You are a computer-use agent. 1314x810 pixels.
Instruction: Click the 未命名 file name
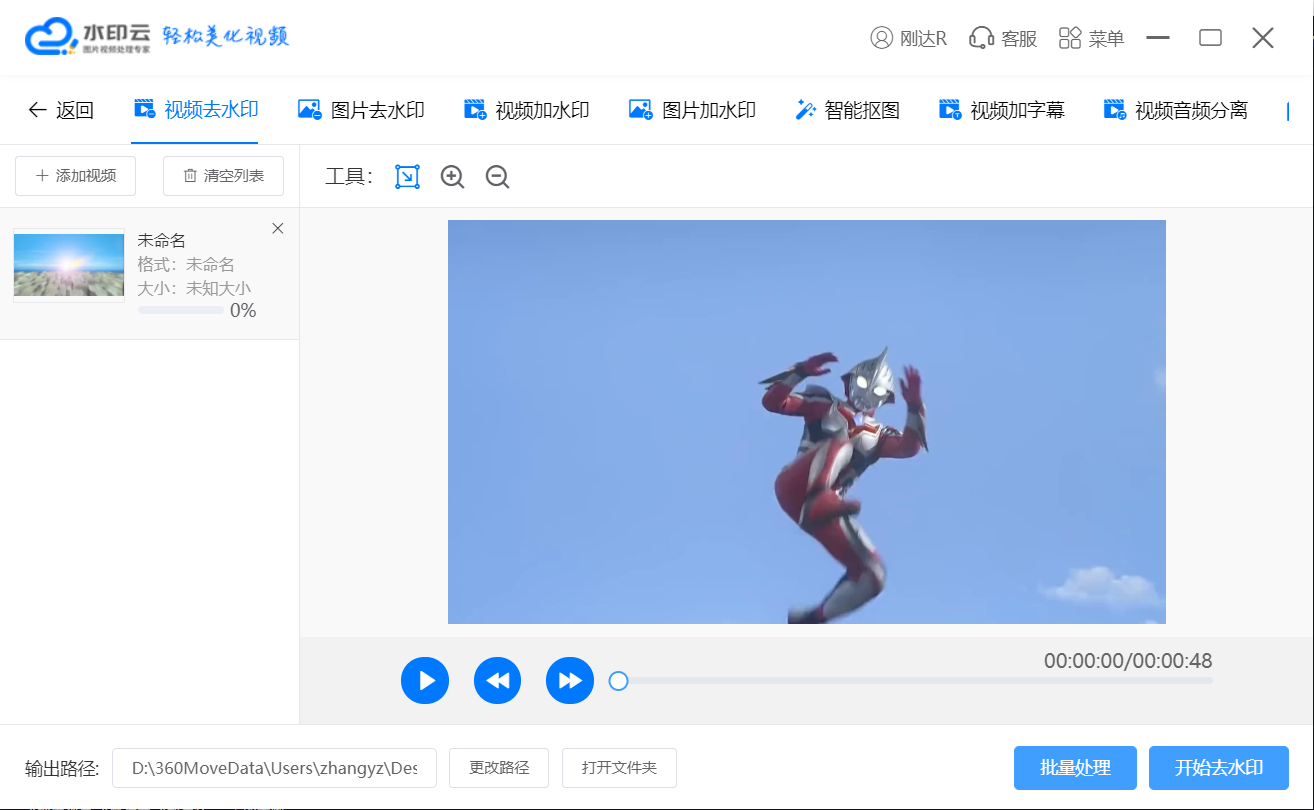click(x=161, y=240)
